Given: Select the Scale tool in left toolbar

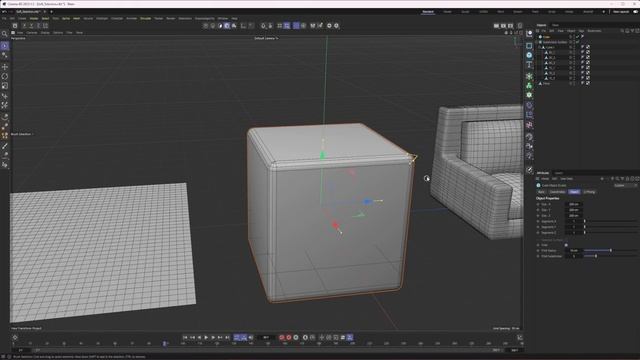Looking at the screenshot, I should point(5,86).
